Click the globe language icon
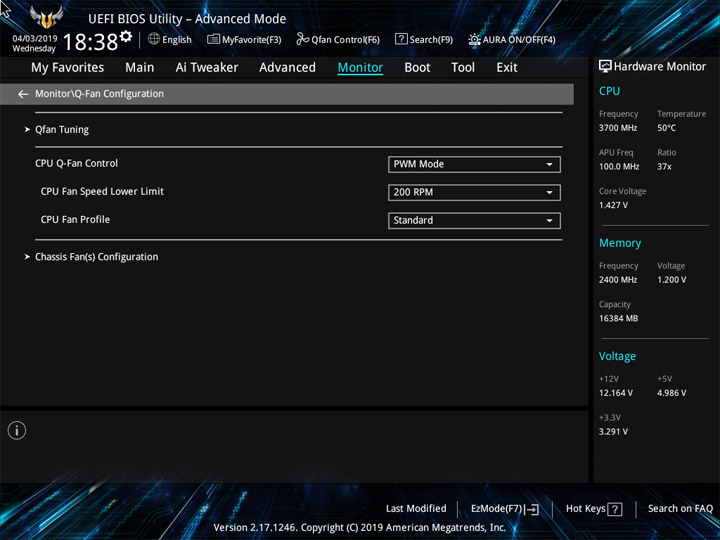This screenshot has height=540, width=720. pyautogui.click(x=154, y=39)
